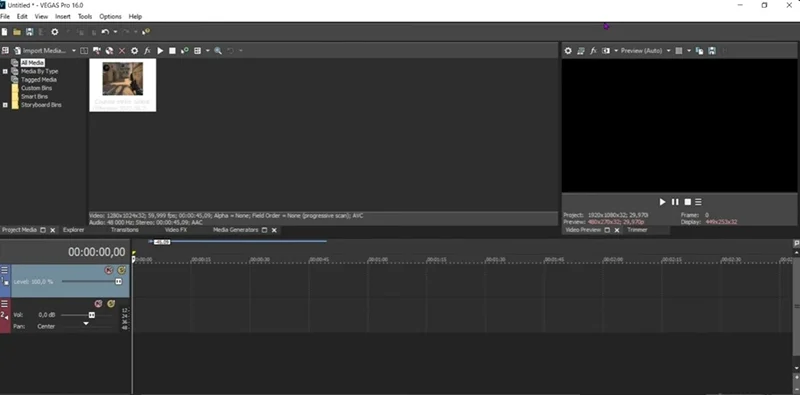The width and height of the screenshot is (800, 395).
Task: Open the Insert menu
Action: tap(63, 16)
